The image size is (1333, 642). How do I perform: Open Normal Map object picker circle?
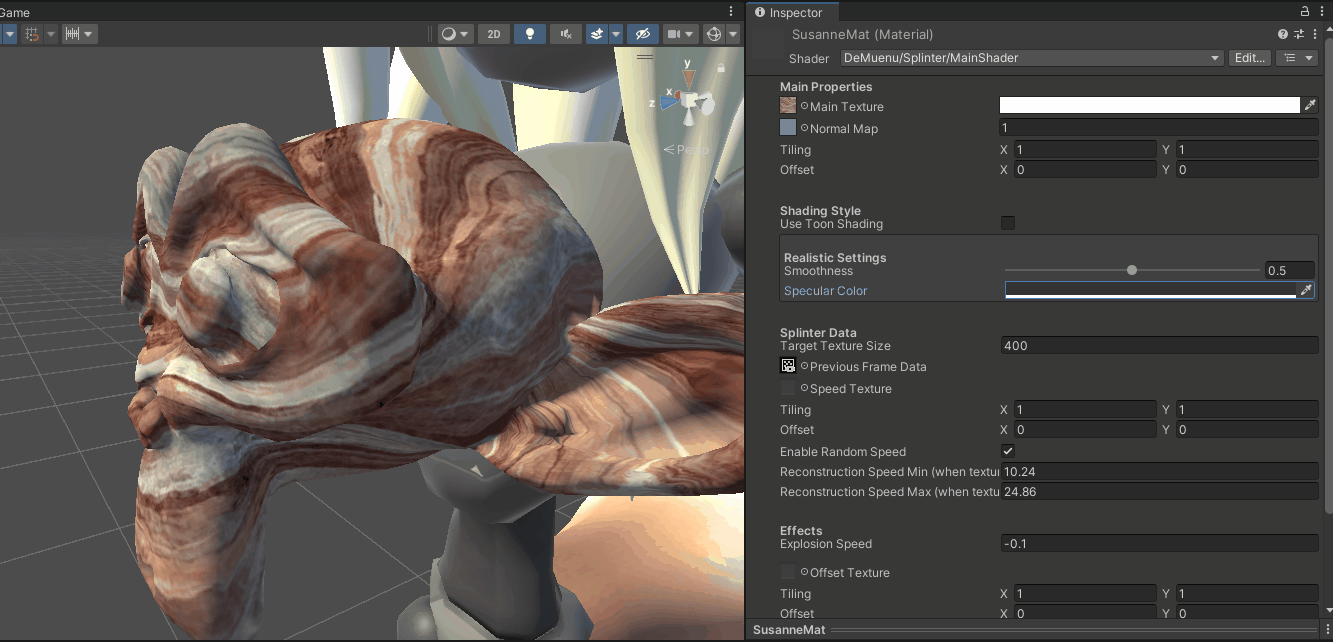[x=804, y=128]
